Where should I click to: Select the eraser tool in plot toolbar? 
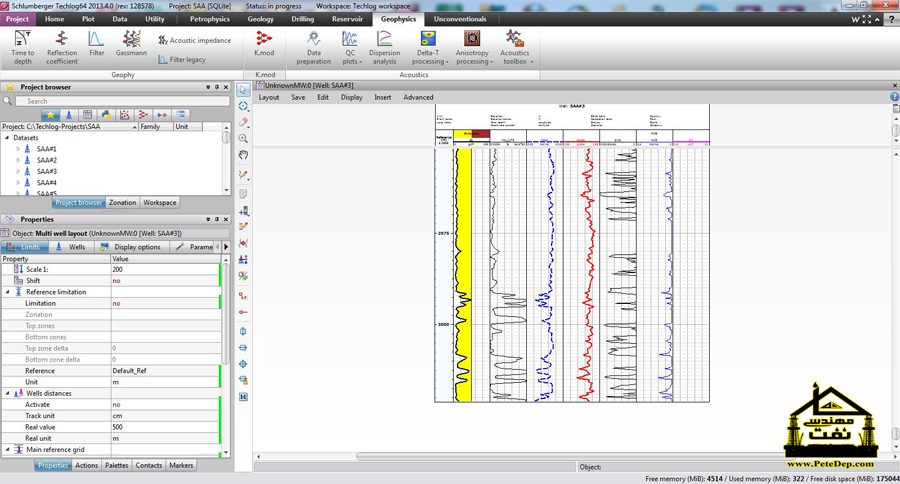[x=243, y=122]
